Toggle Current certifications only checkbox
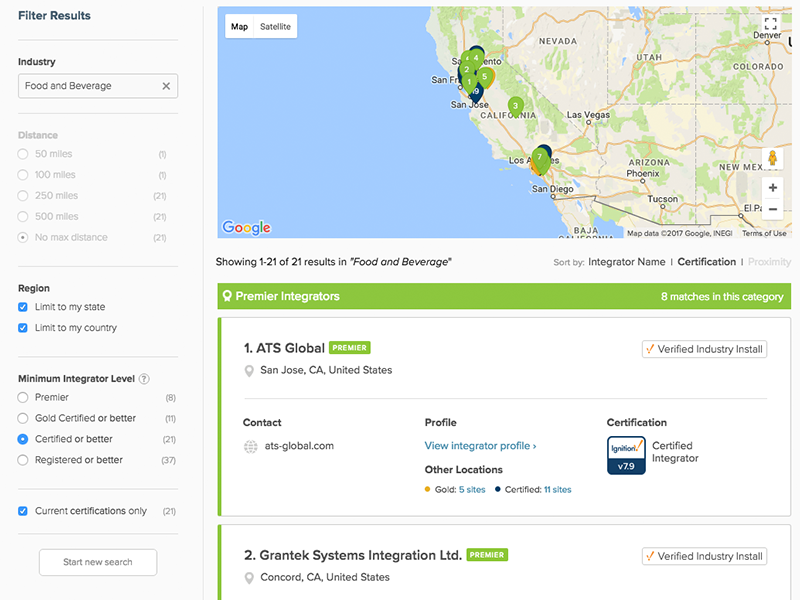This screenshot has height=600, width=800. [x=22, y=511]
